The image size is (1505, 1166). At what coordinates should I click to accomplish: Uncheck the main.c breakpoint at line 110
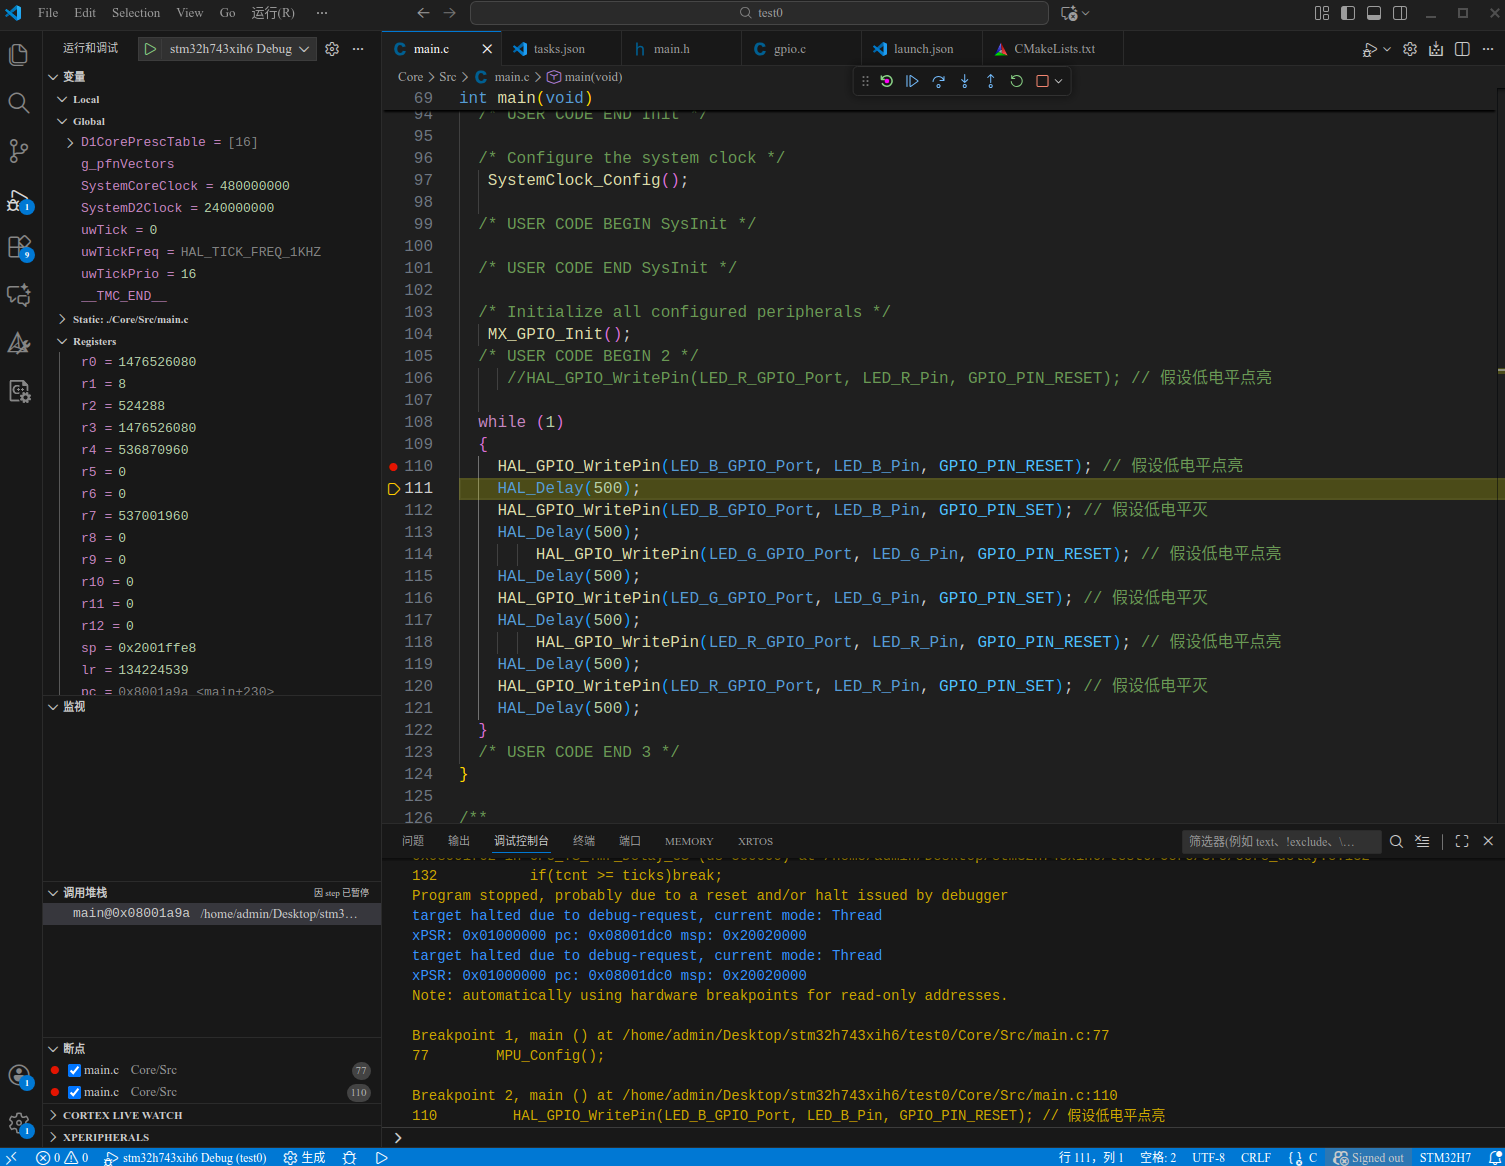(74, 1092)
